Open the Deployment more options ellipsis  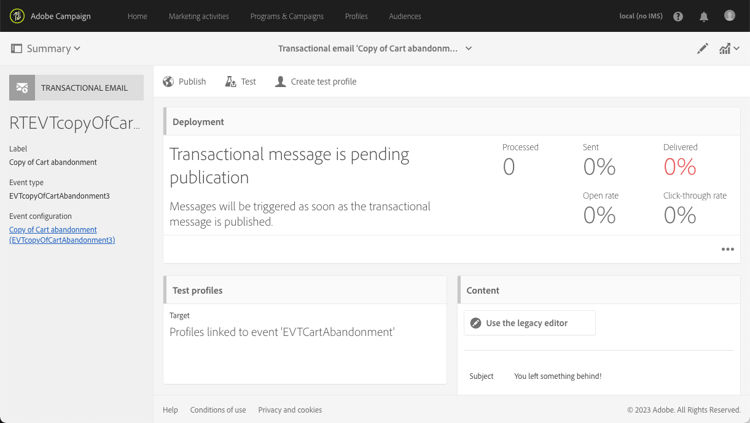pos(727,249)
